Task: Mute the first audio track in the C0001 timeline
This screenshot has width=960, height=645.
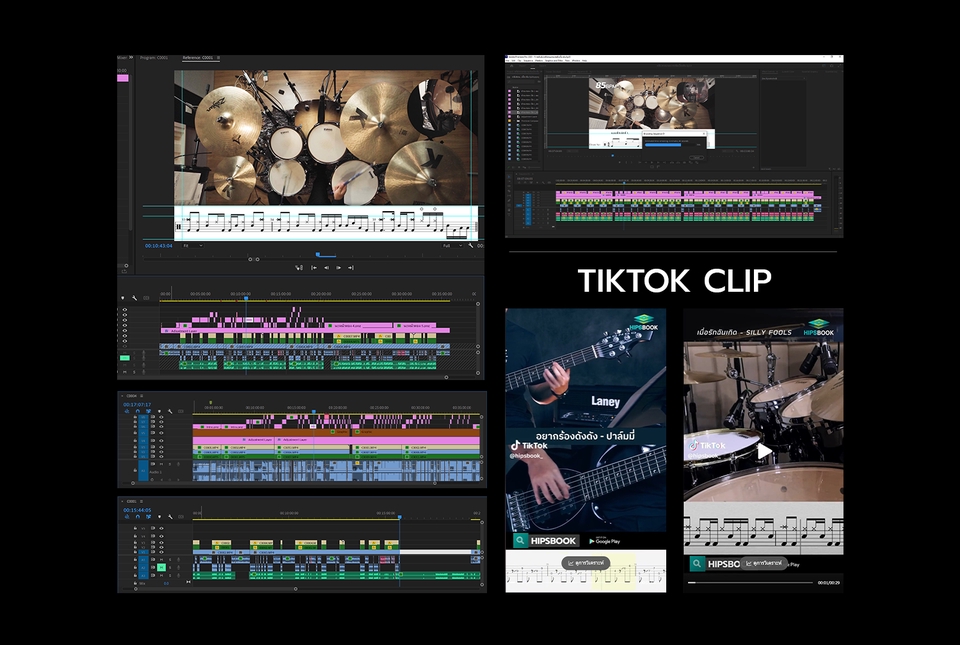Action: tap(162, 559)
